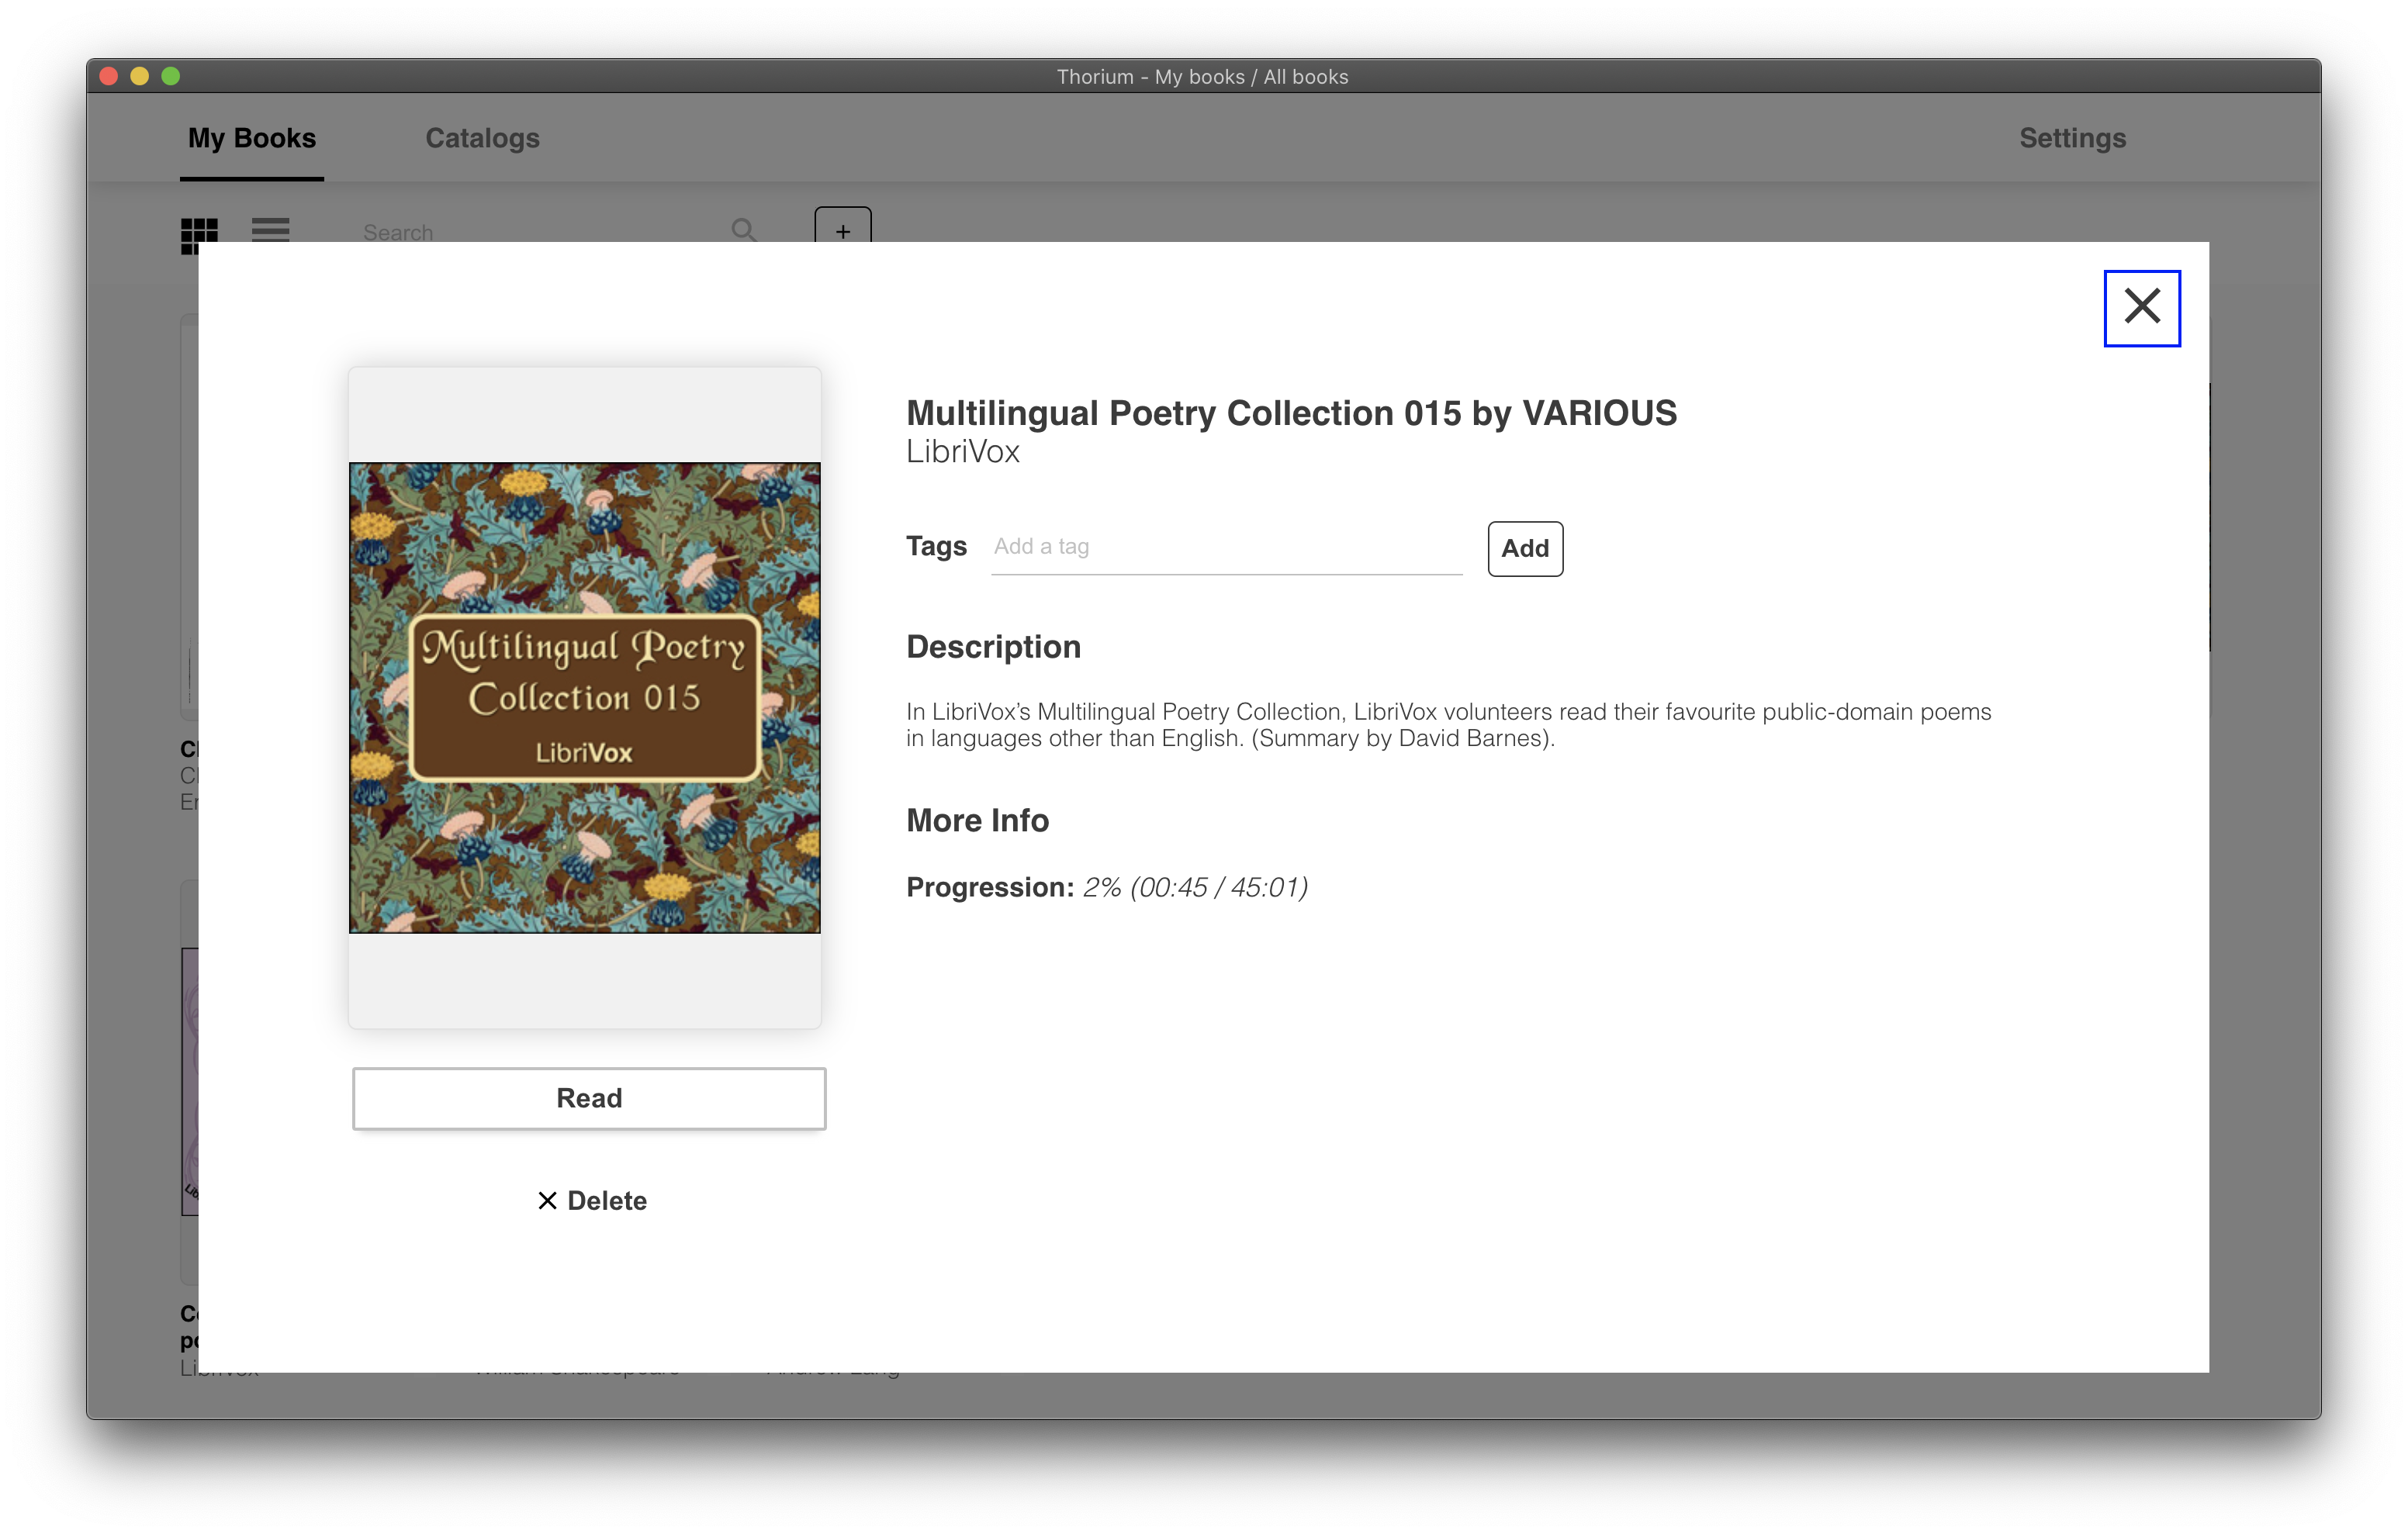Switch to grid view of books
This screenshot has height=1534, width=2408.
199,232
